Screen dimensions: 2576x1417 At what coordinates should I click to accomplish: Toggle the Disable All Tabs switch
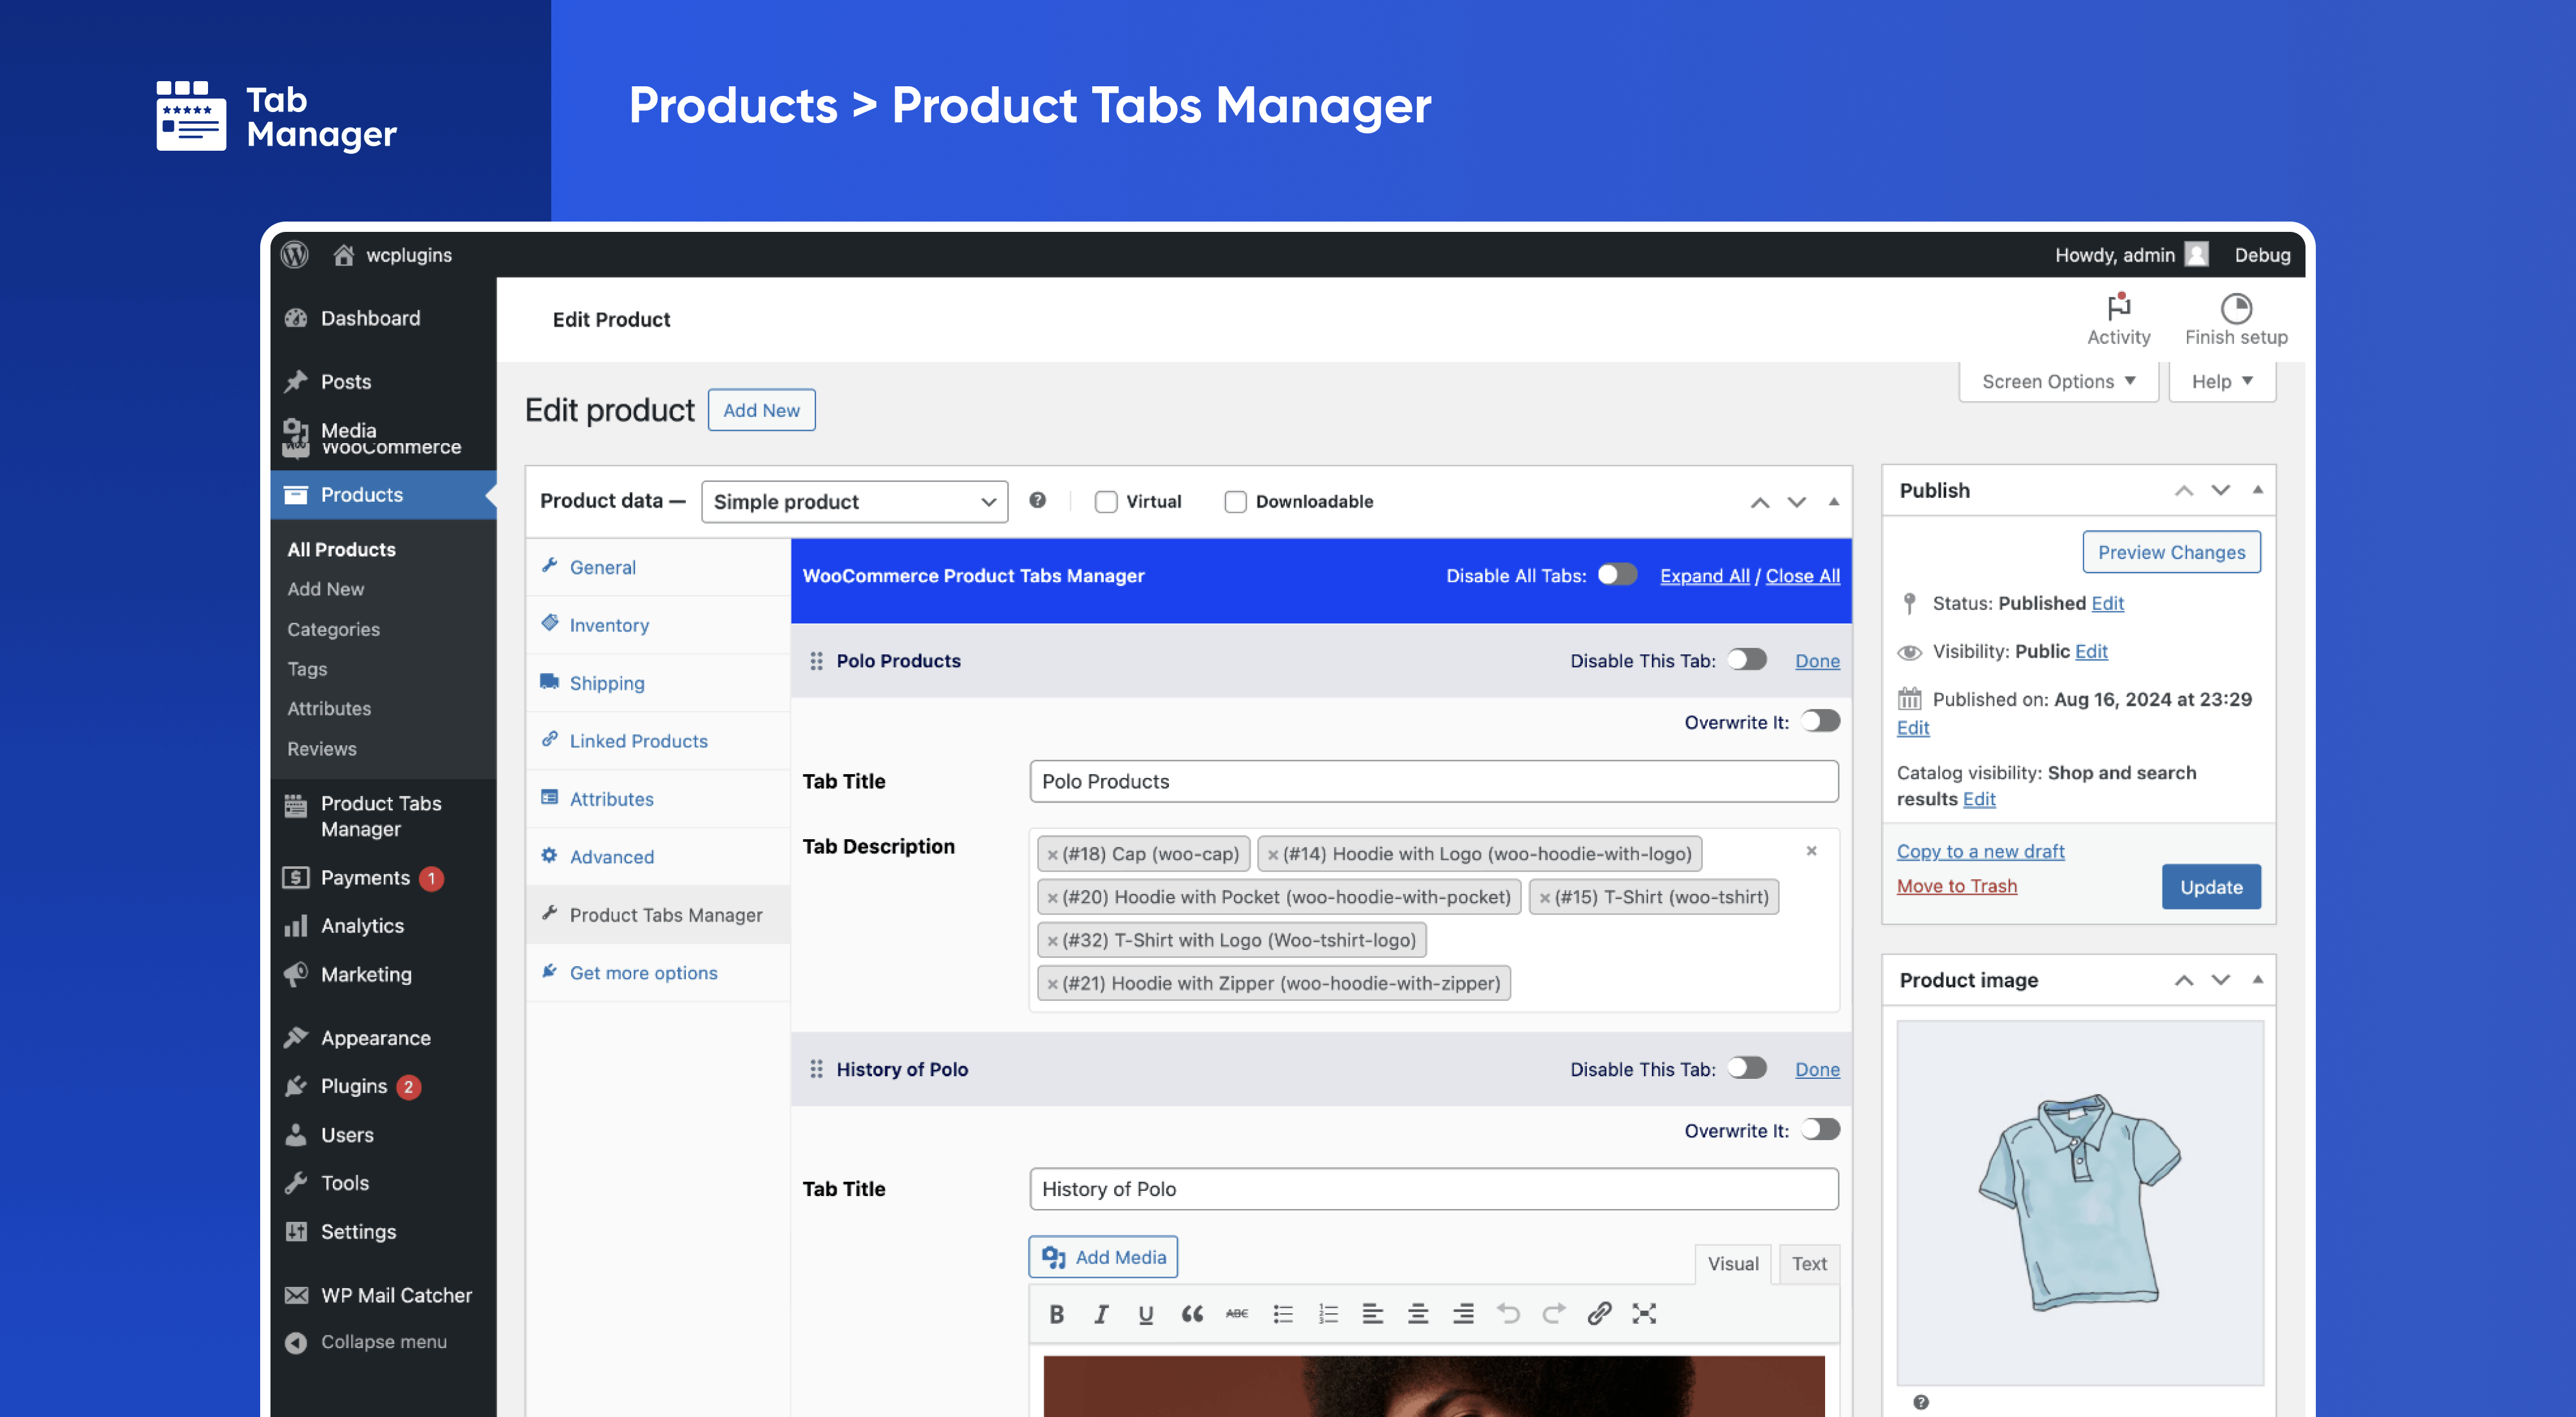point(1616,575)
